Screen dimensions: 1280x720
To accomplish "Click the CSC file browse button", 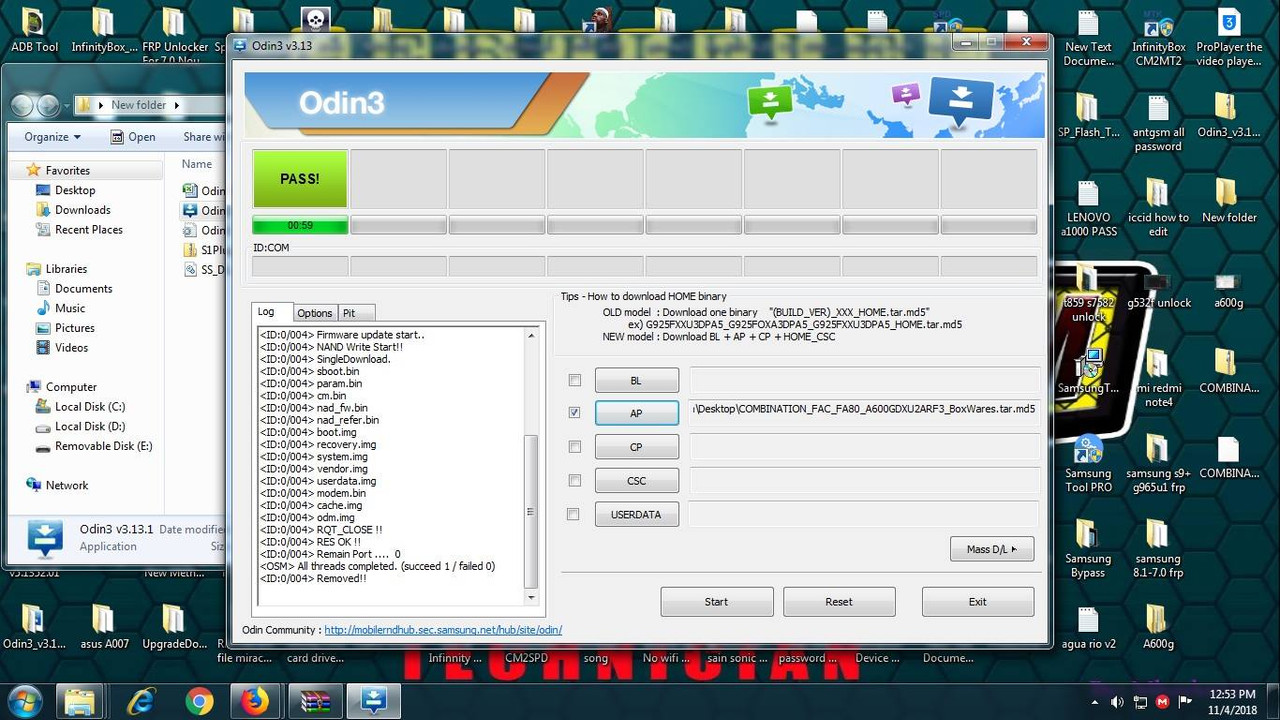I will (637, 481).
